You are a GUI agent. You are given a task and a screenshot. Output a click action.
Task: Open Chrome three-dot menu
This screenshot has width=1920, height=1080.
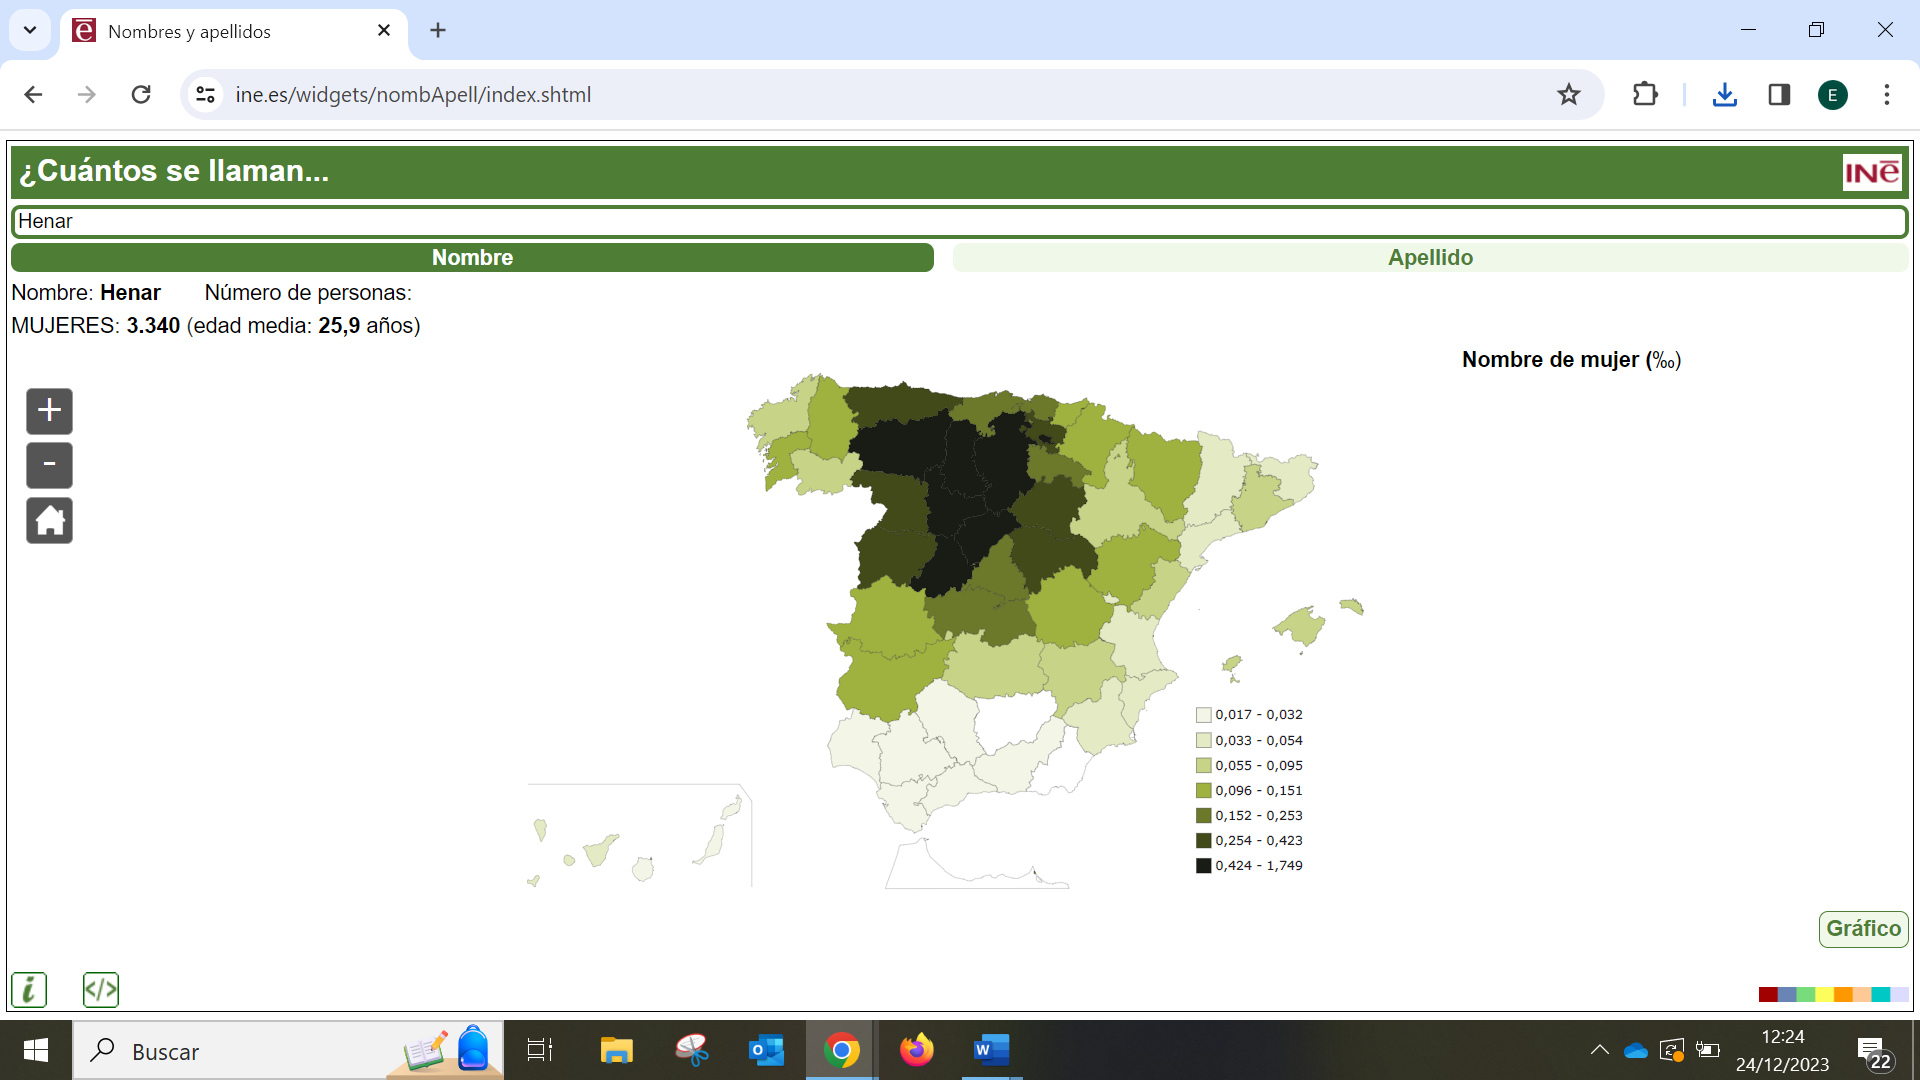pyautogui.click(x=1886, y=95)
